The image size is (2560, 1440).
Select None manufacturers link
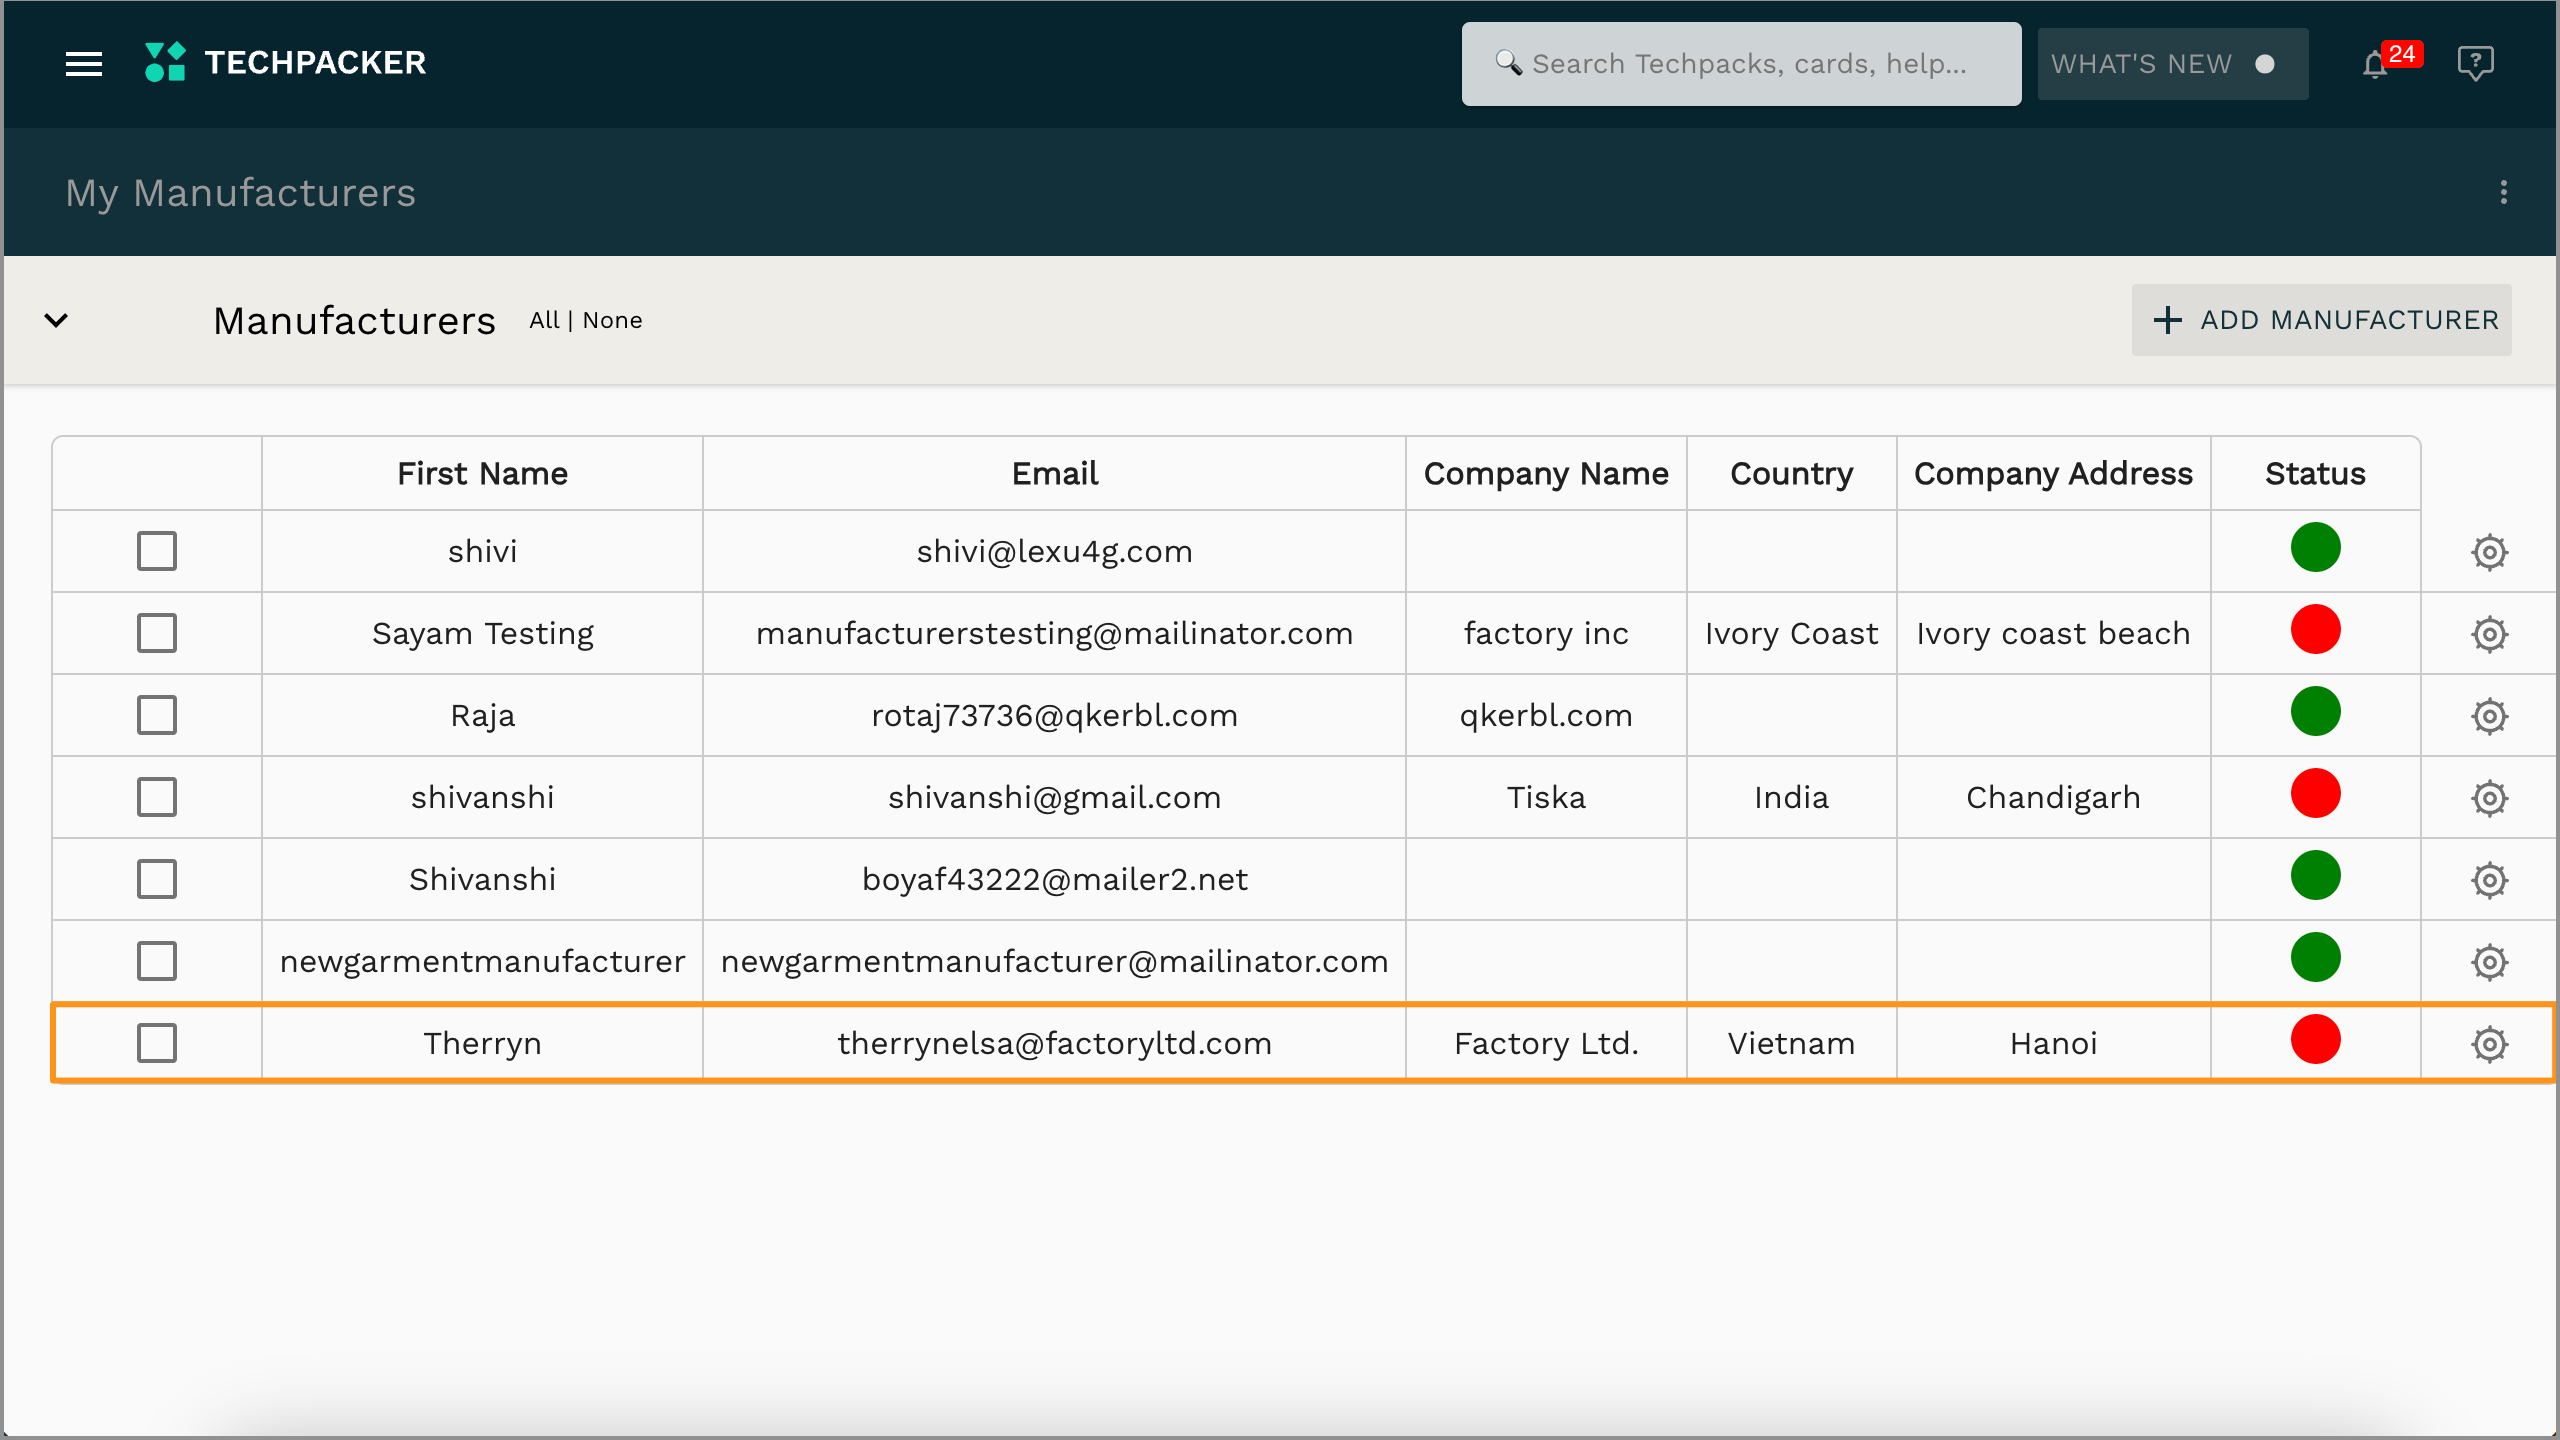pos(612,320)
